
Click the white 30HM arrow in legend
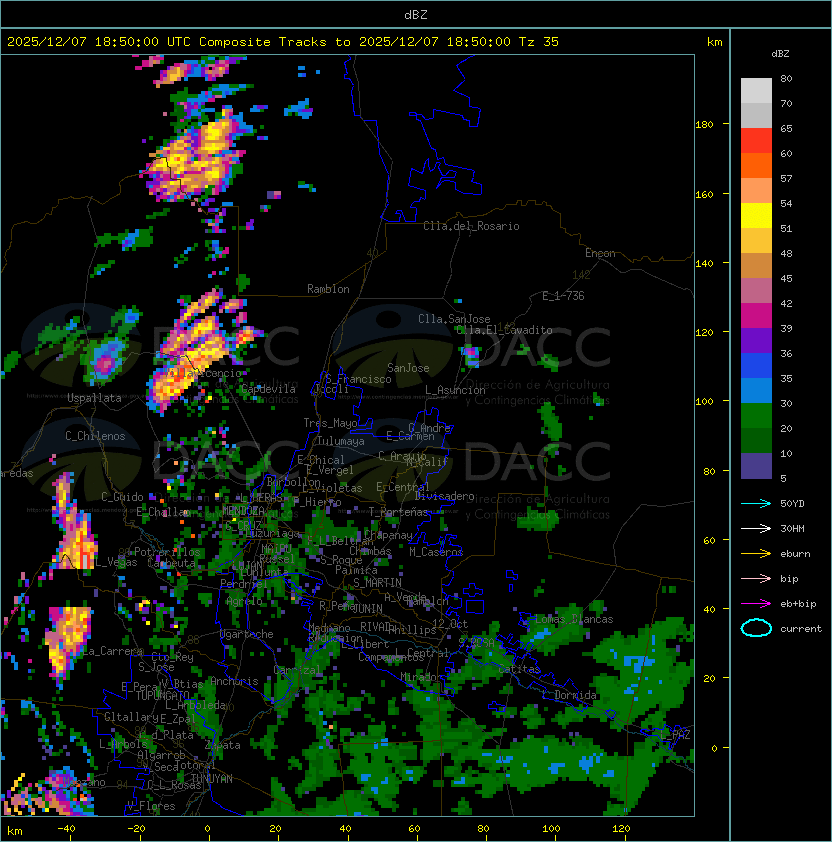click(756, 528)
